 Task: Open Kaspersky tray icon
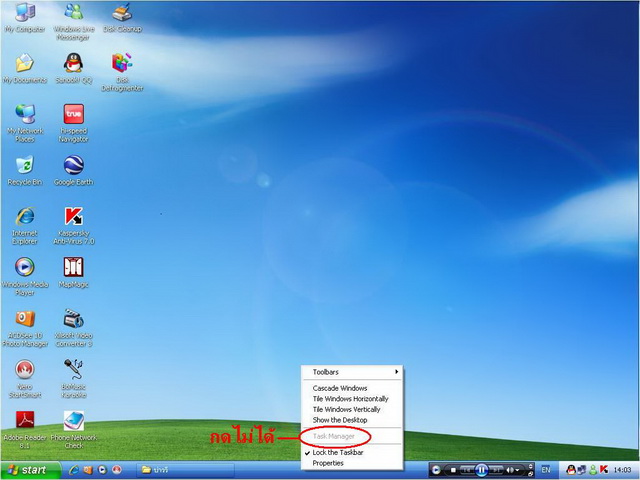[604, 470]
